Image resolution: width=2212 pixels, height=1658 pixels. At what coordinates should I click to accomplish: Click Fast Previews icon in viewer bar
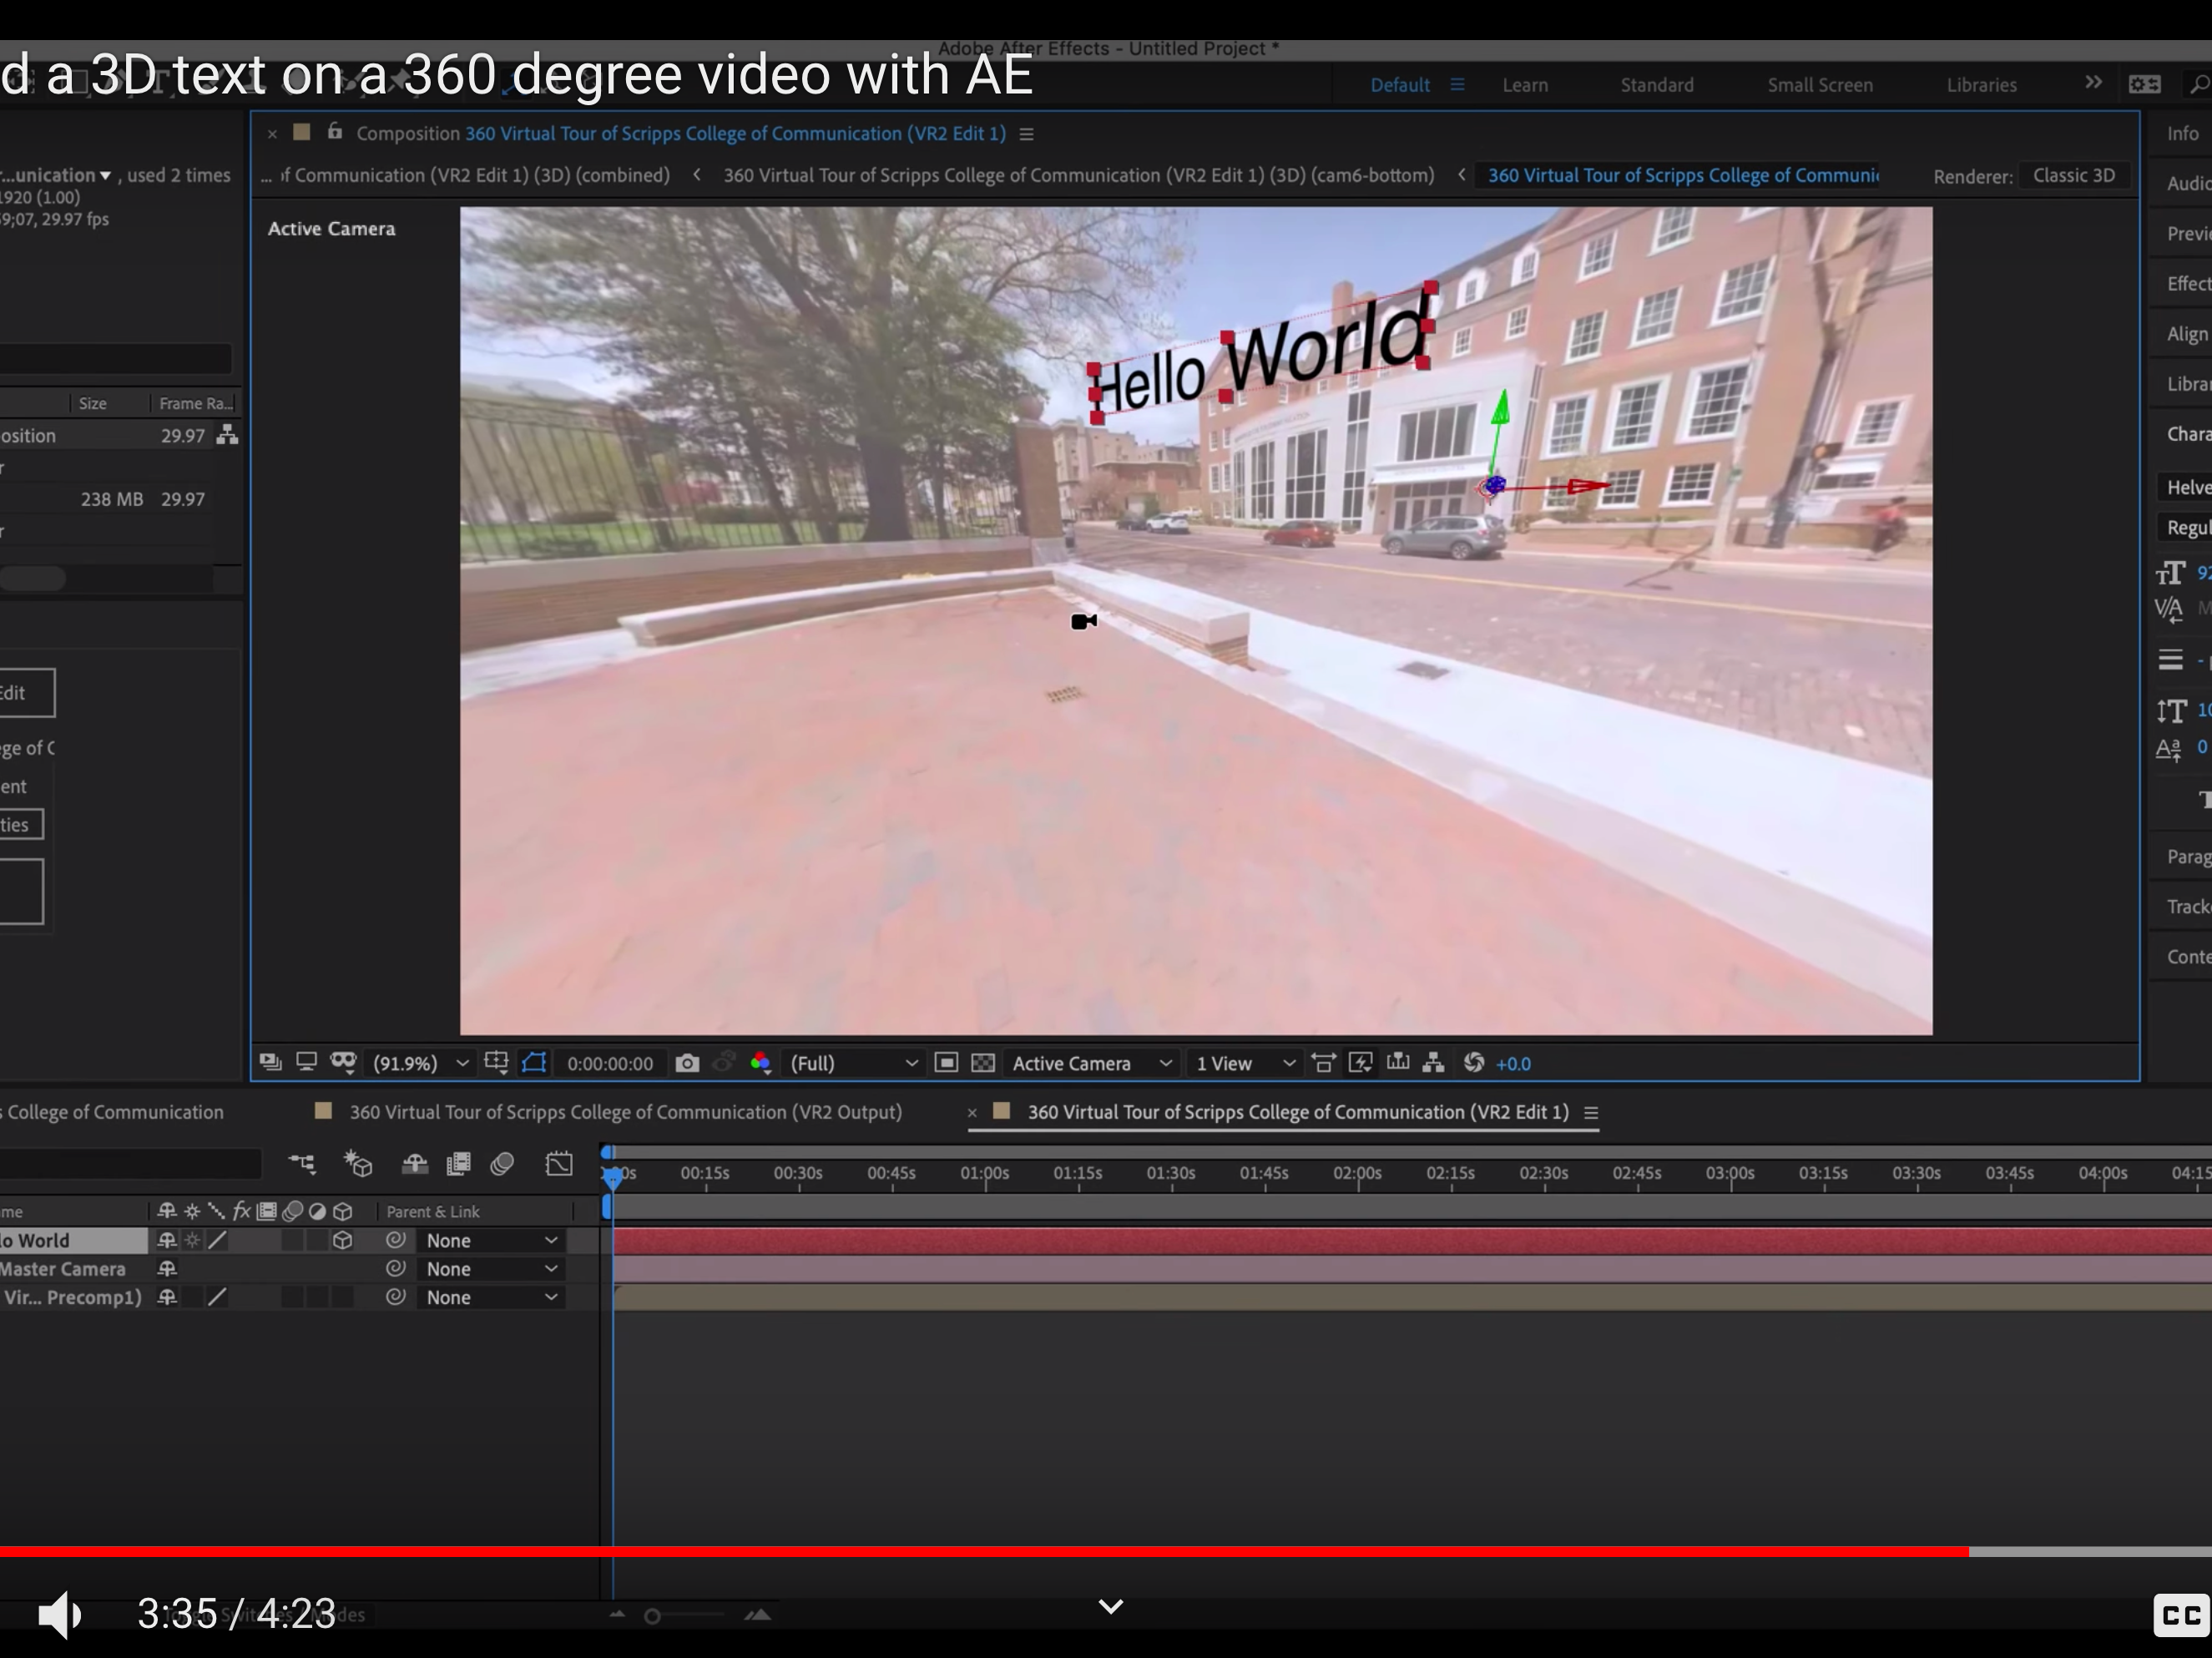coord(1360,1062)
